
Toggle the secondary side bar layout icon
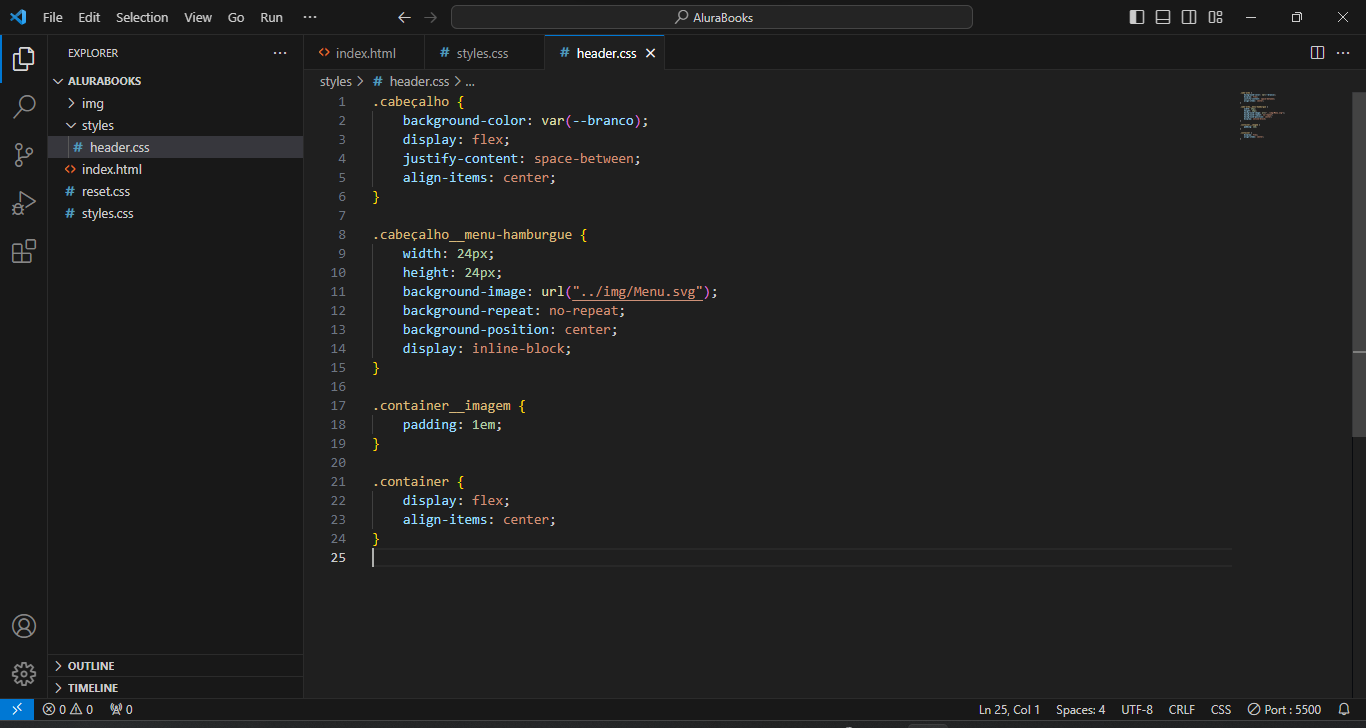(1189, 17)
